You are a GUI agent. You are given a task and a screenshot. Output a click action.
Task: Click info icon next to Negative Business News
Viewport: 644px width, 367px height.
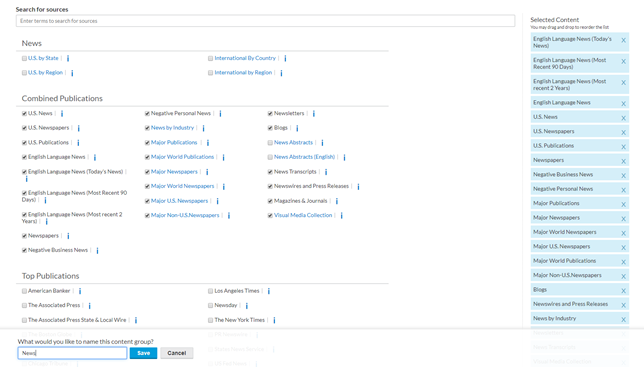click(x=97, y=250)
